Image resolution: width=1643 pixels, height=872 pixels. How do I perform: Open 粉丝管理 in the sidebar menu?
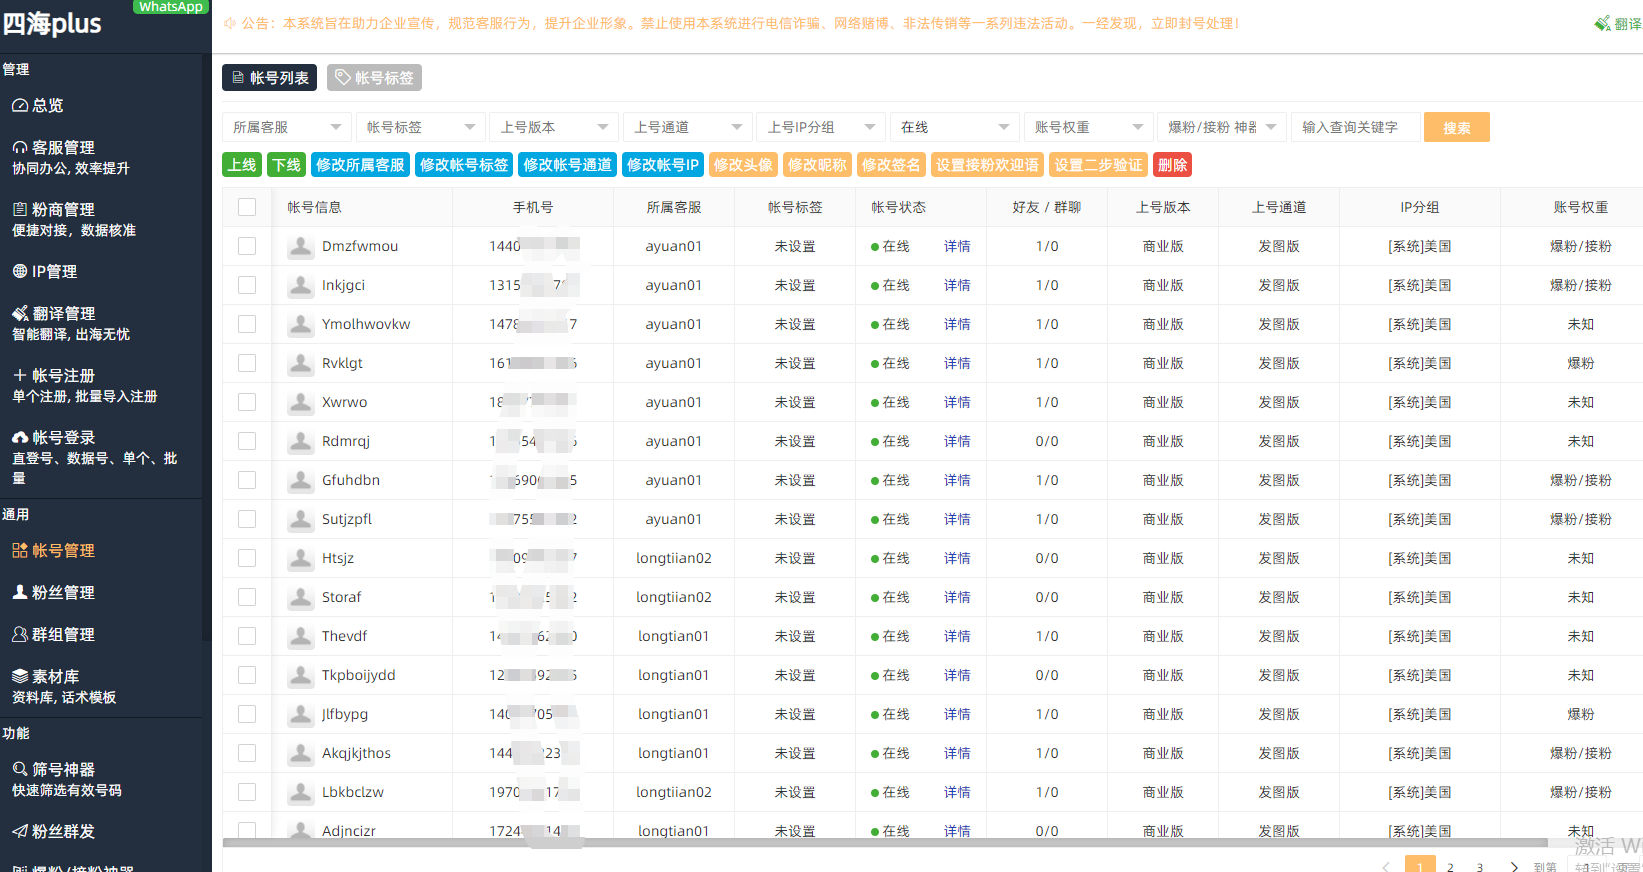tap(63, 592)
